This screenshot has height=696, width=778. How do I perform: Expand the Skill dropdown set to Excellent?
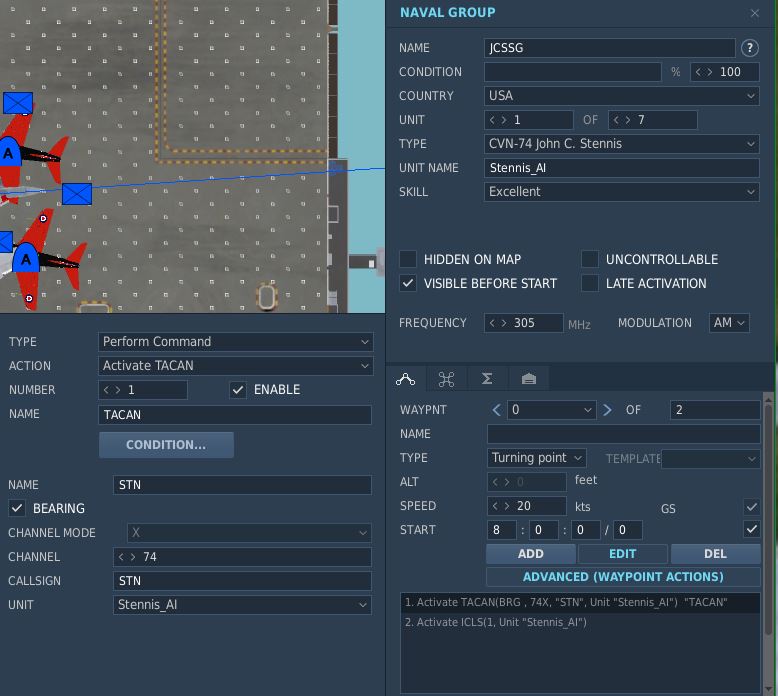coord(621,192)
